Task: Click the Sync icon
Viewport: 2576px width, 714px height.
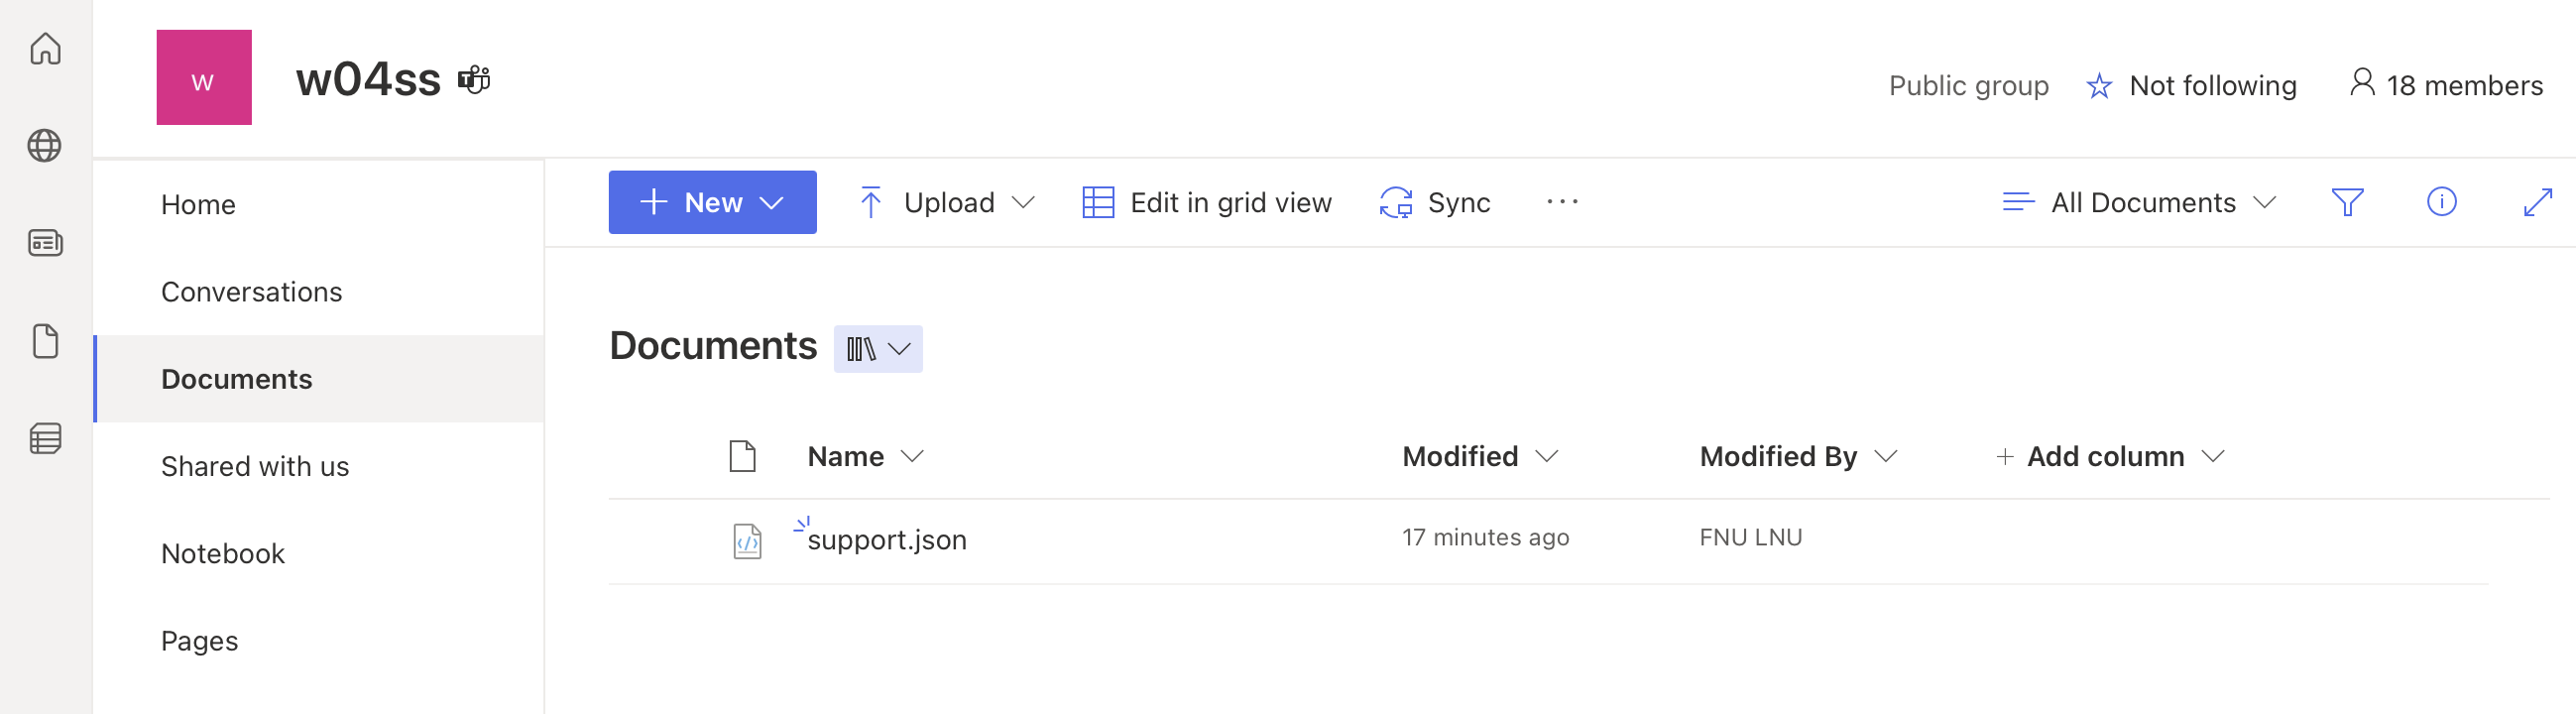Action: coord(1396,202)
